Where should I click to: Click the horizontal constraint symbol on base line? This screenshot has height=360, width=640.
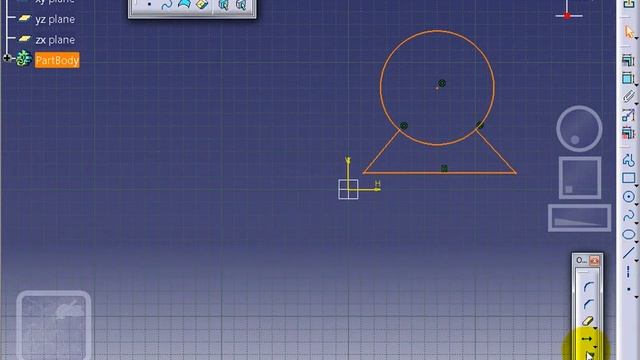click(x=444, y=168)
